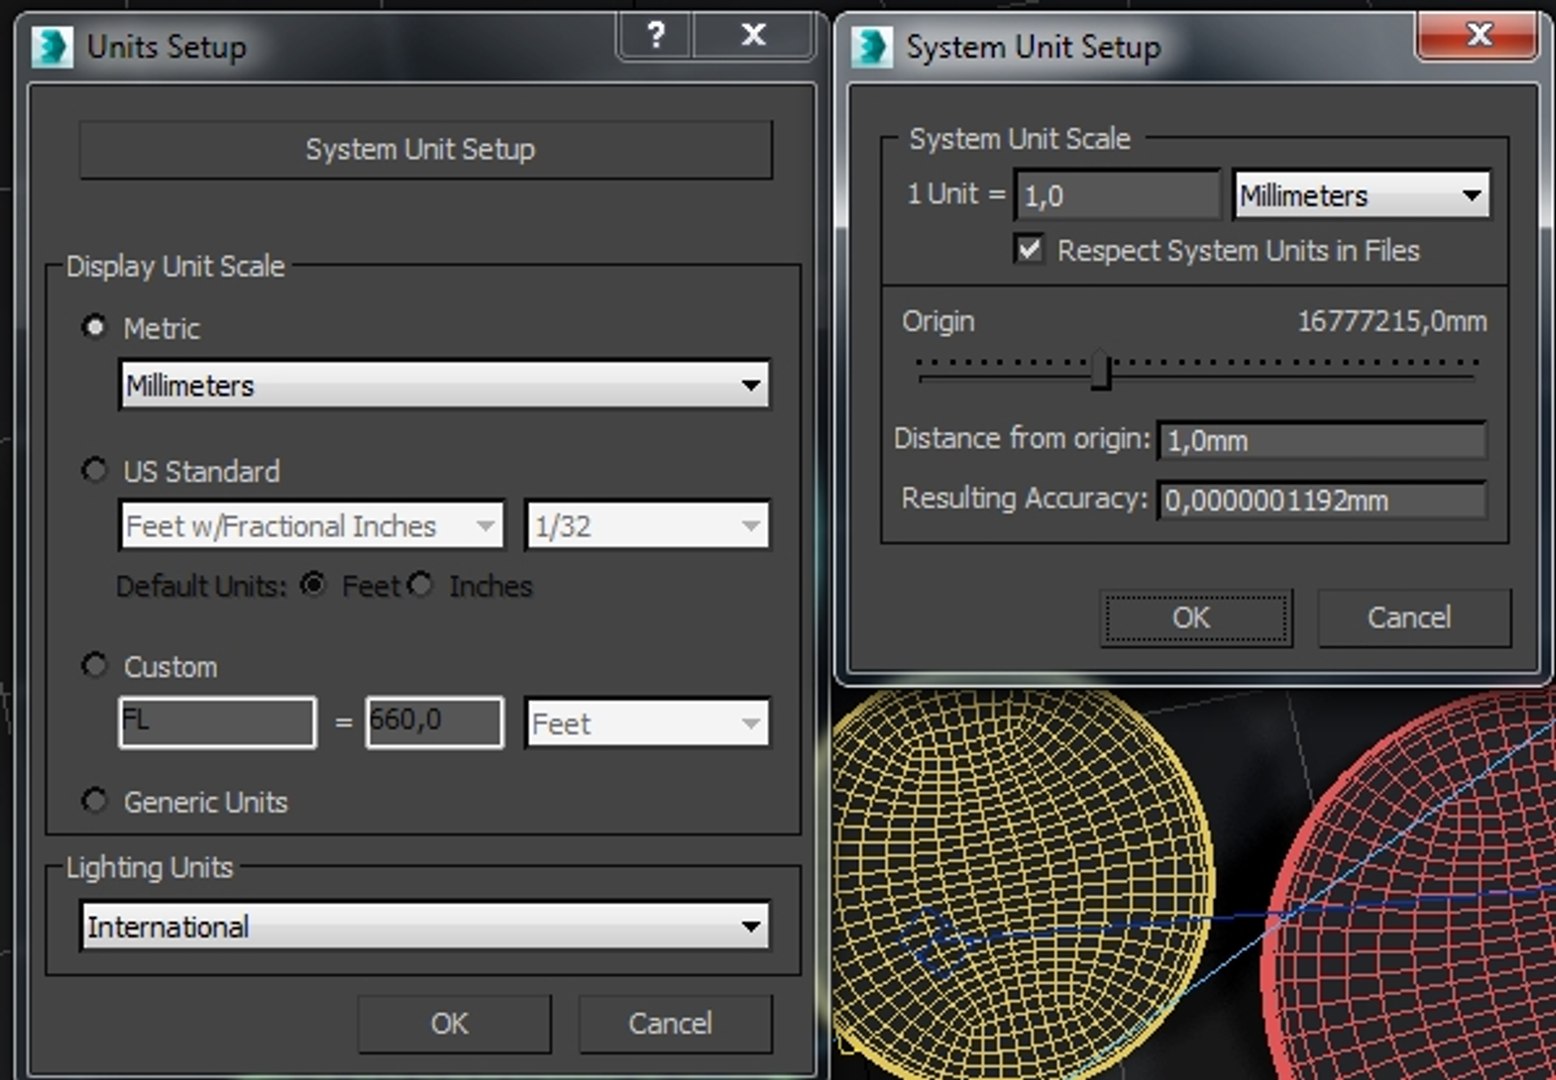1556x1080 pixels.
Task: Close the Units Setup dialog
Action: coord(753,36)
